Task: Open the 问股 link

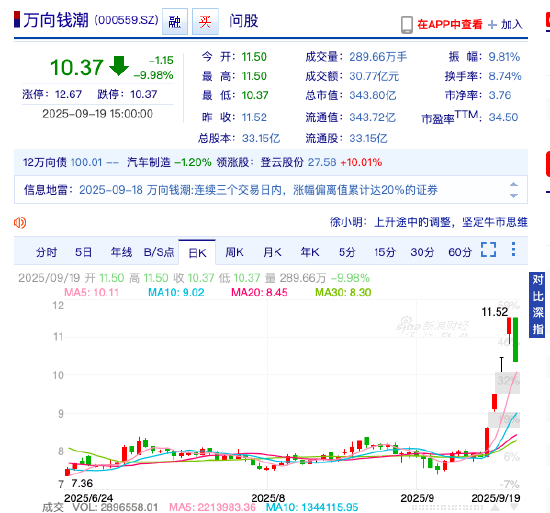Action: coord(244,21)
